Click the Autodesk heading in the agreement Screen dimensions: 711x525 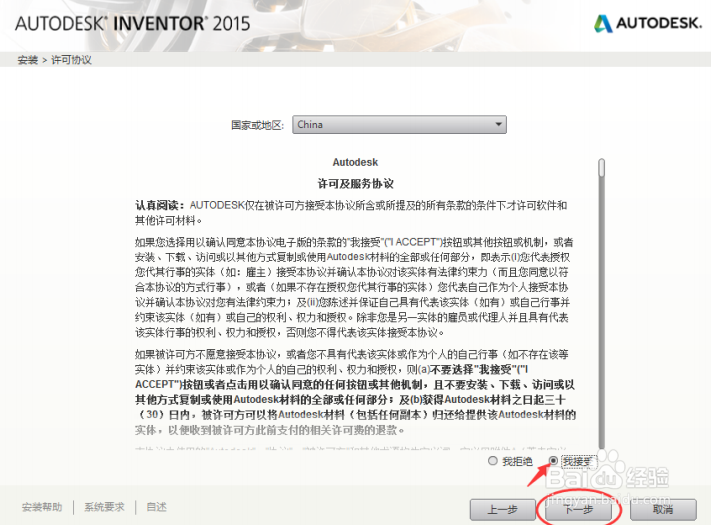click(355, 162)
